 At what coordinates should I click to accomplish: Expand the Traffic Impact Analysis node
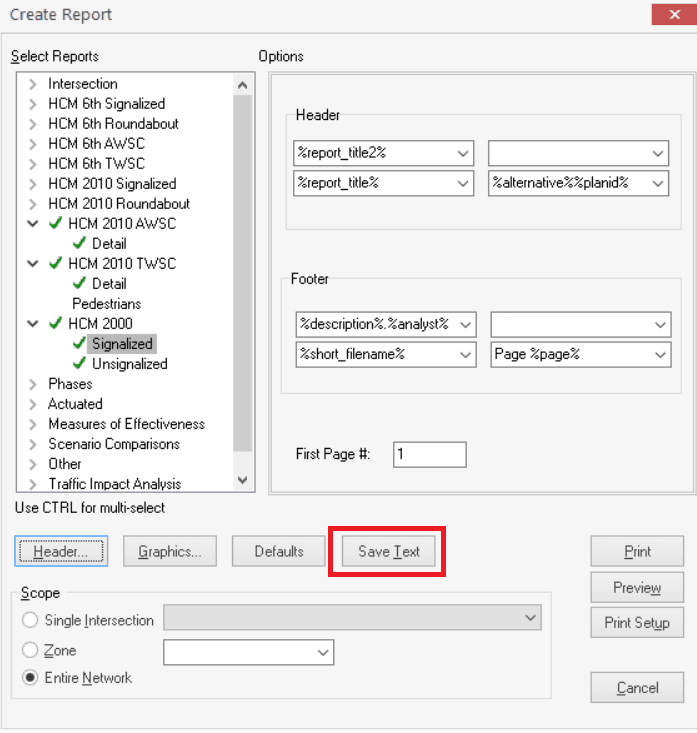[32, 484]
